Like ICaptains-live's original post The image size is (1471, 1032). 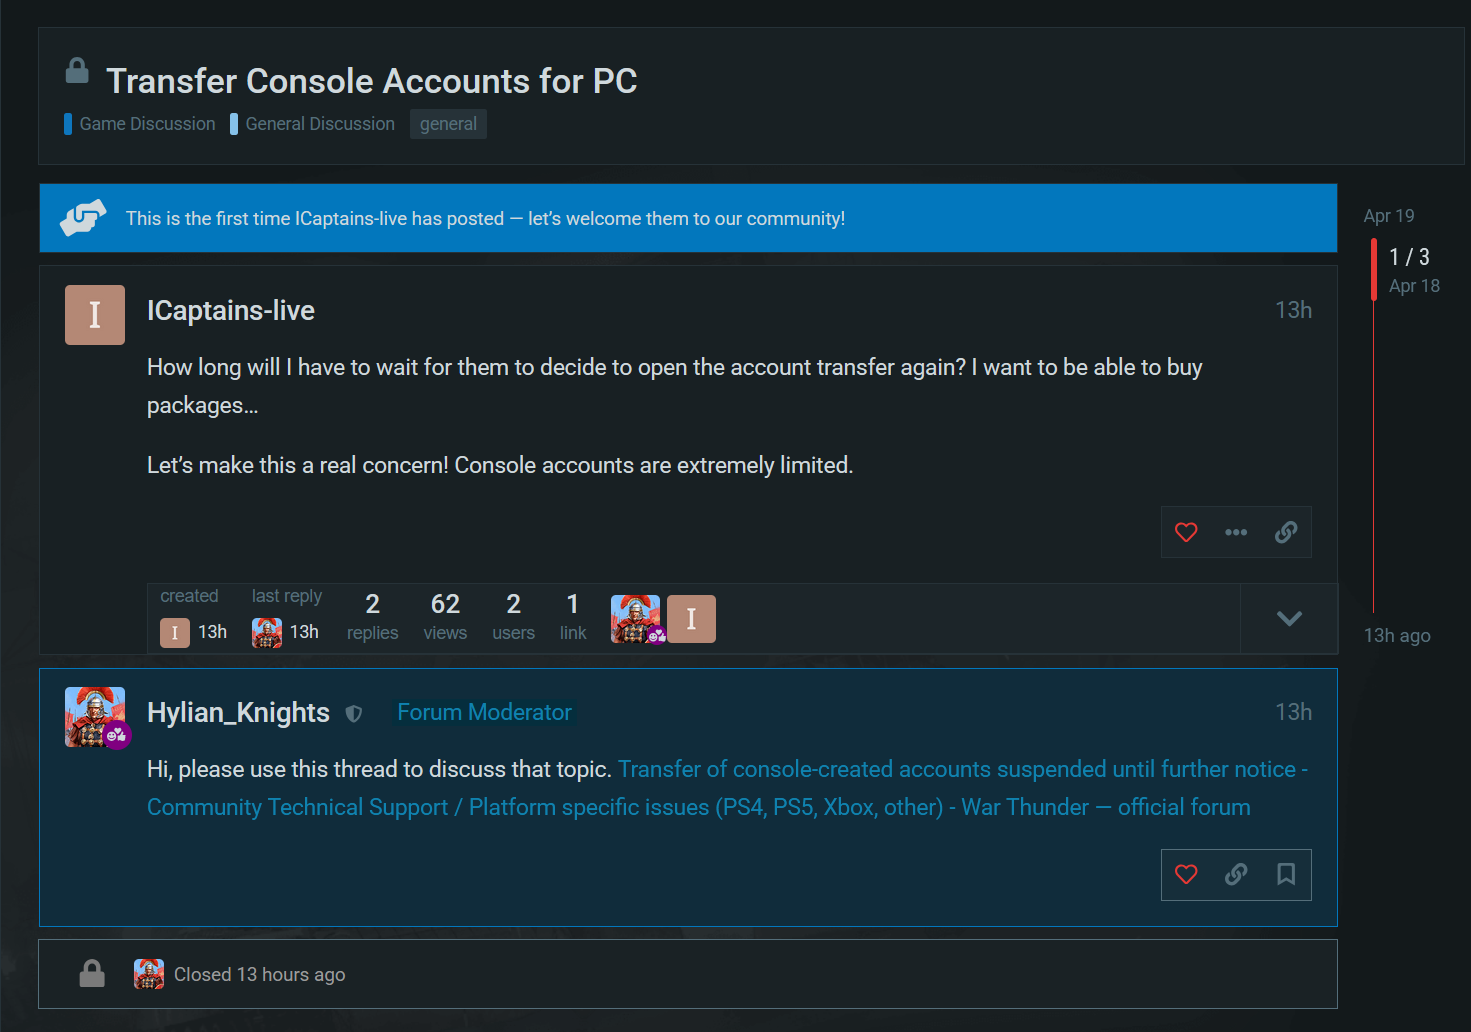pyautogui.click(x=1186, y=532)
